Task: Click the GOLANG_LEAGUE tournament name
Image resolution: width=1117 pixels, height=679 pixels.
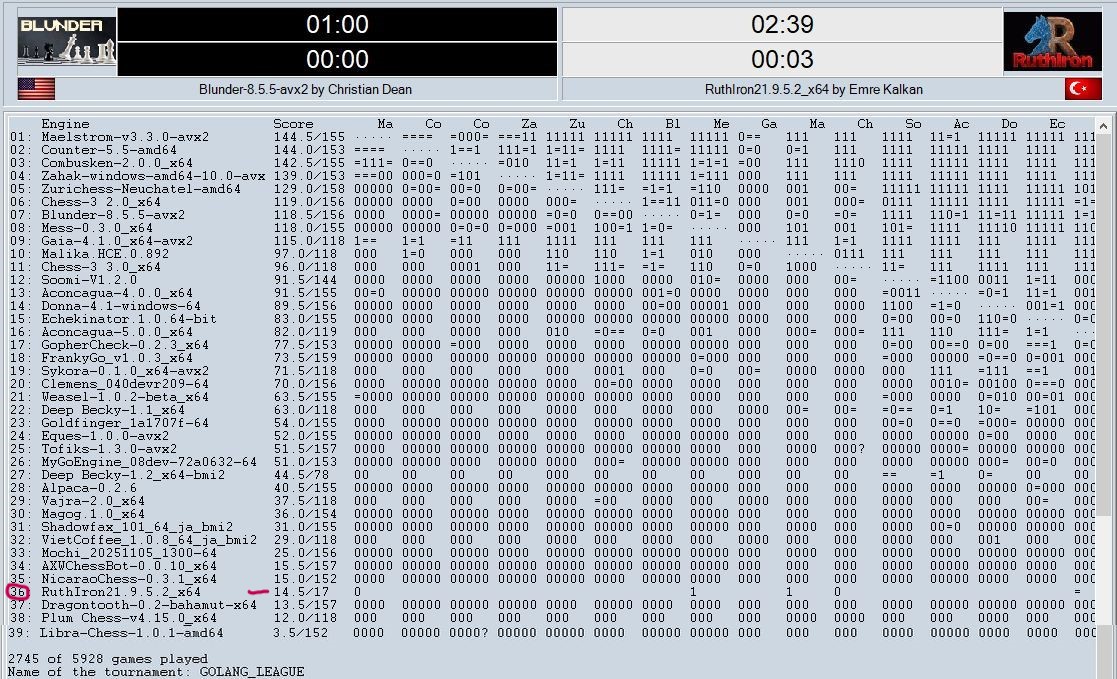Action: click(x=251, y=672)
